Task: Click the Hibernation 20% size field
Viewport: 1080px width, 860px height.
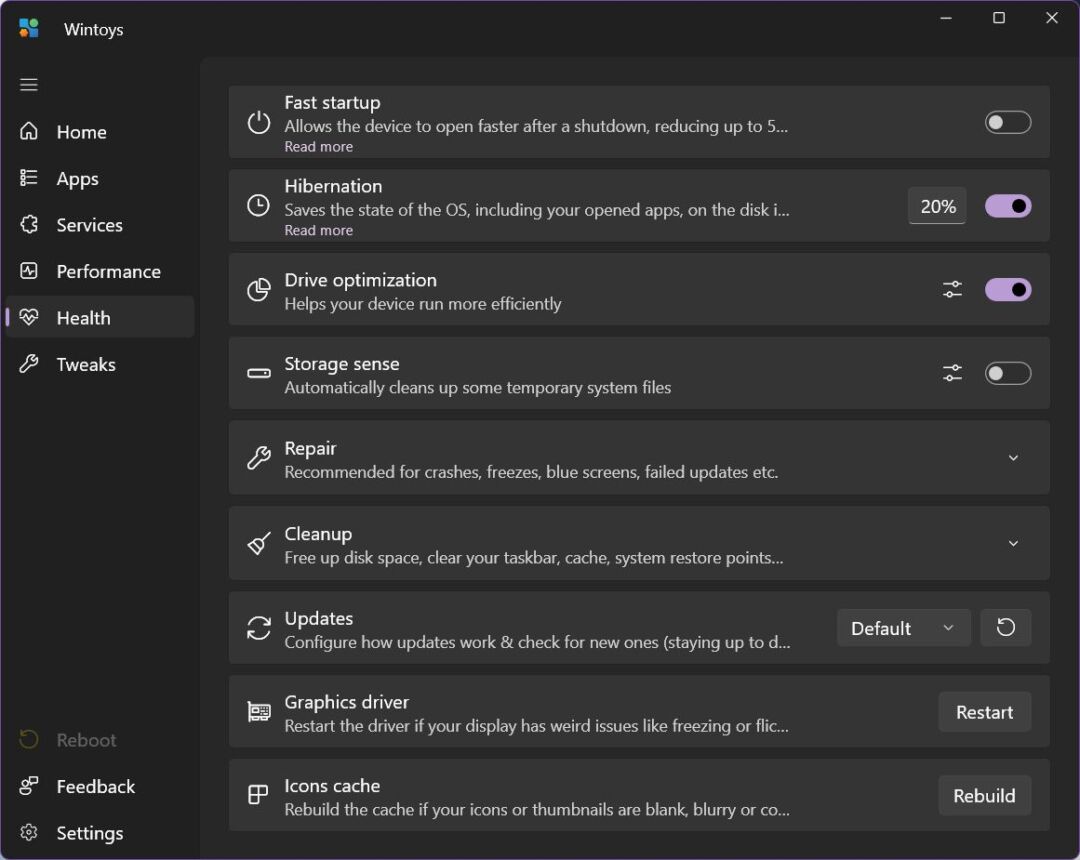Action: (x=937, y=206)
